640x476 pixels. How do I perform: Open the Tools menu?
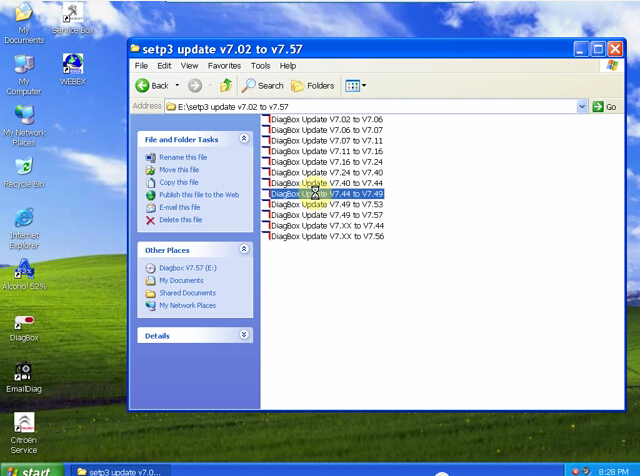260,66
